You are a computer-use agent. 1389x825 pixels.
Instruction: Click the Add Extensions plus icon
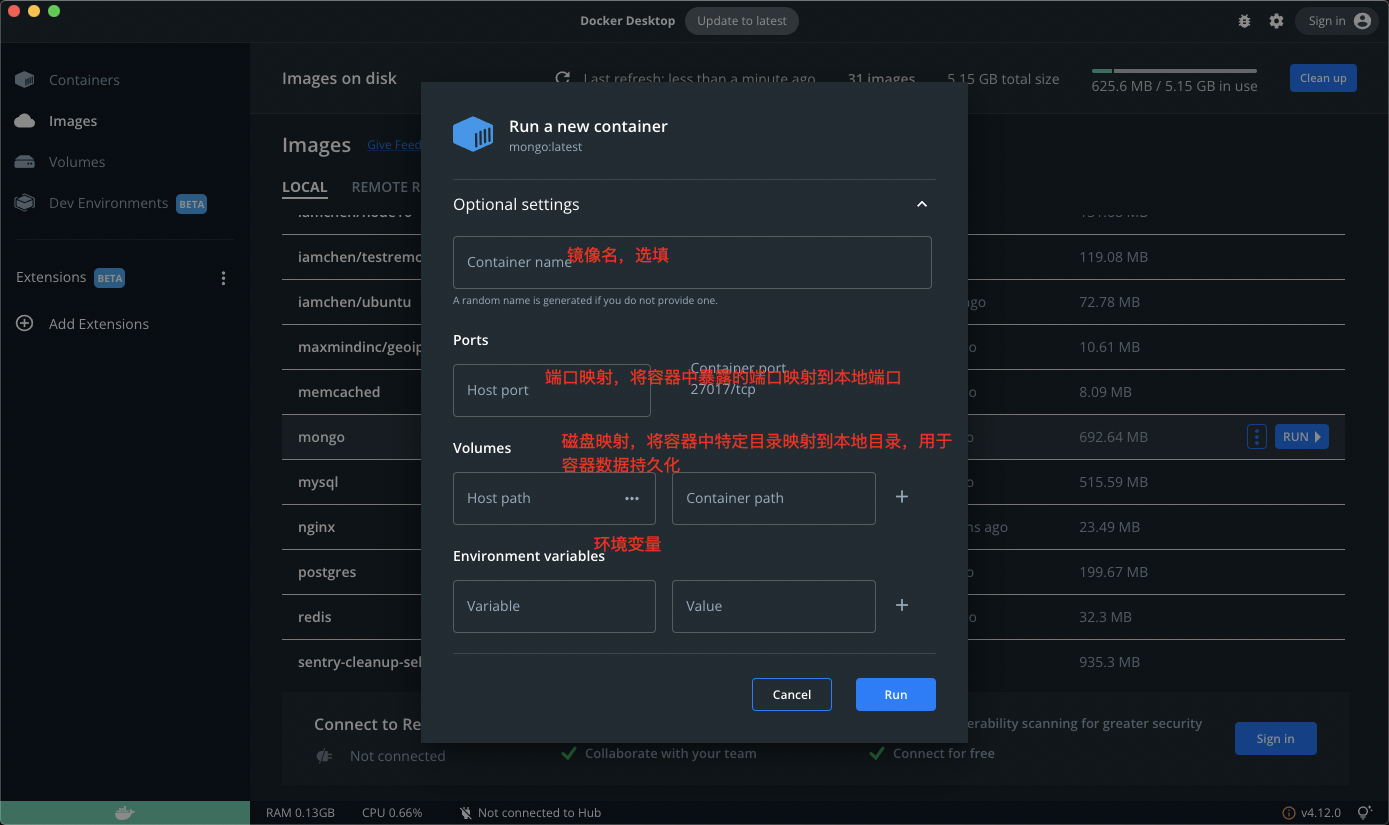pos(25,324)
